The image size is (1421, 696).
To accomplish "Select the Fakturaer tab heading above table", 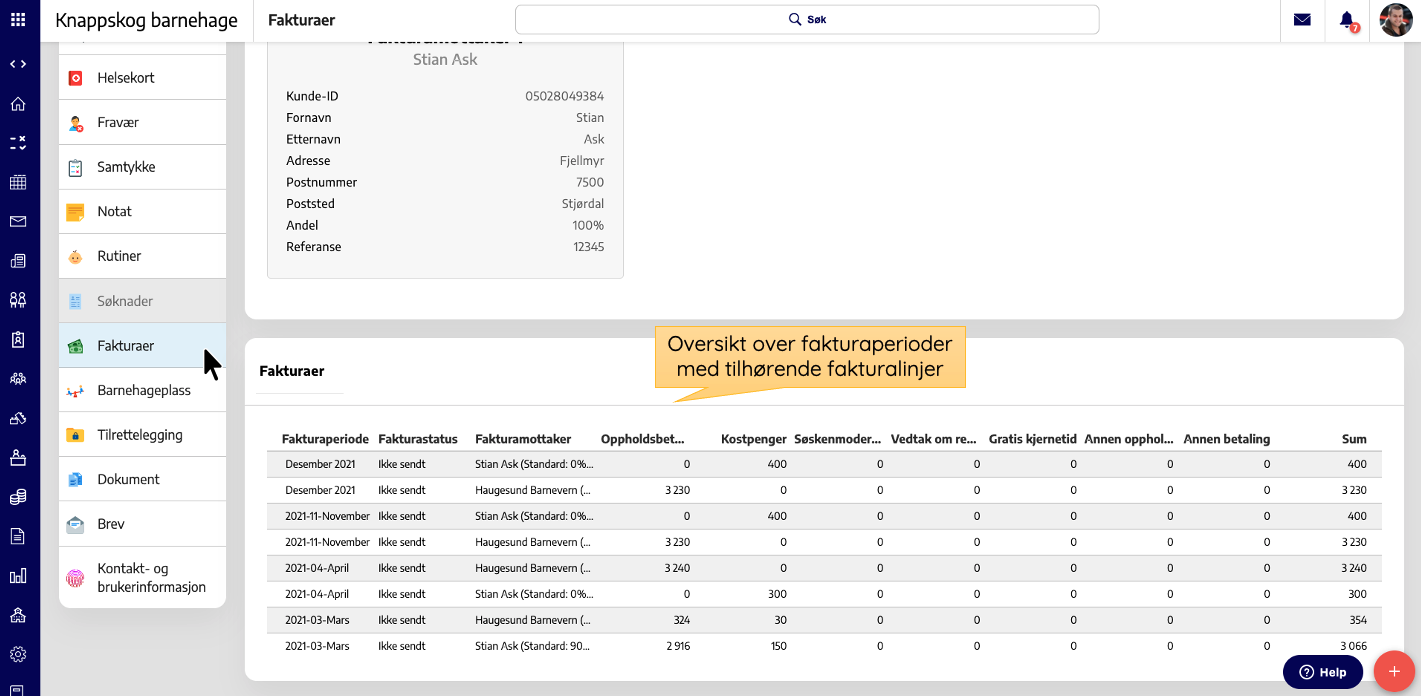I will (291, 371).
